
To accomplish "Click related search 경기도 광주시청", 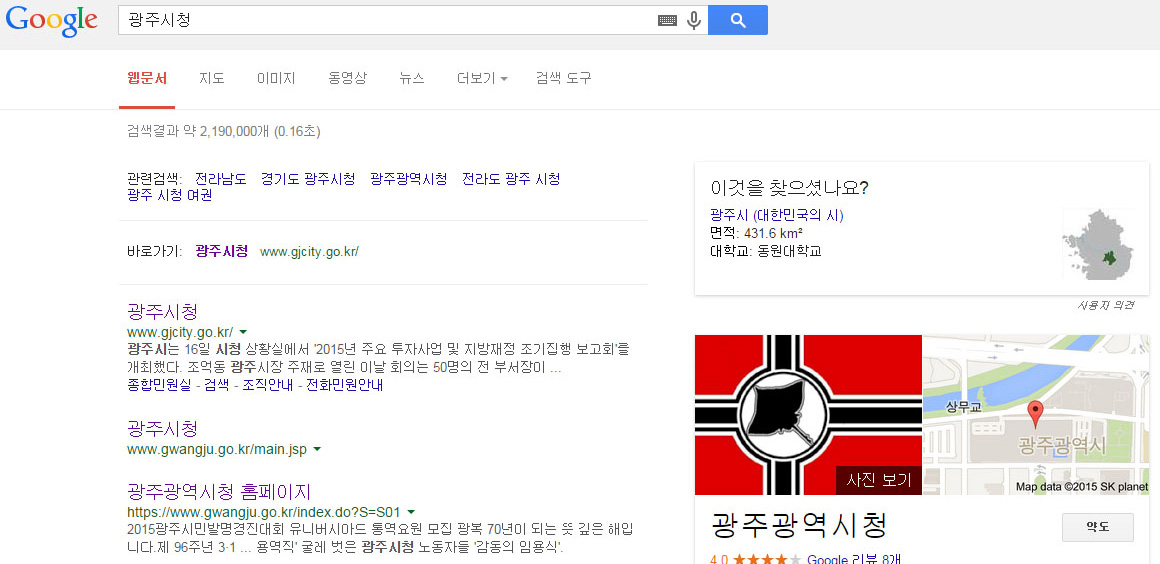I will pyautogui.click(x=308, y=179).
